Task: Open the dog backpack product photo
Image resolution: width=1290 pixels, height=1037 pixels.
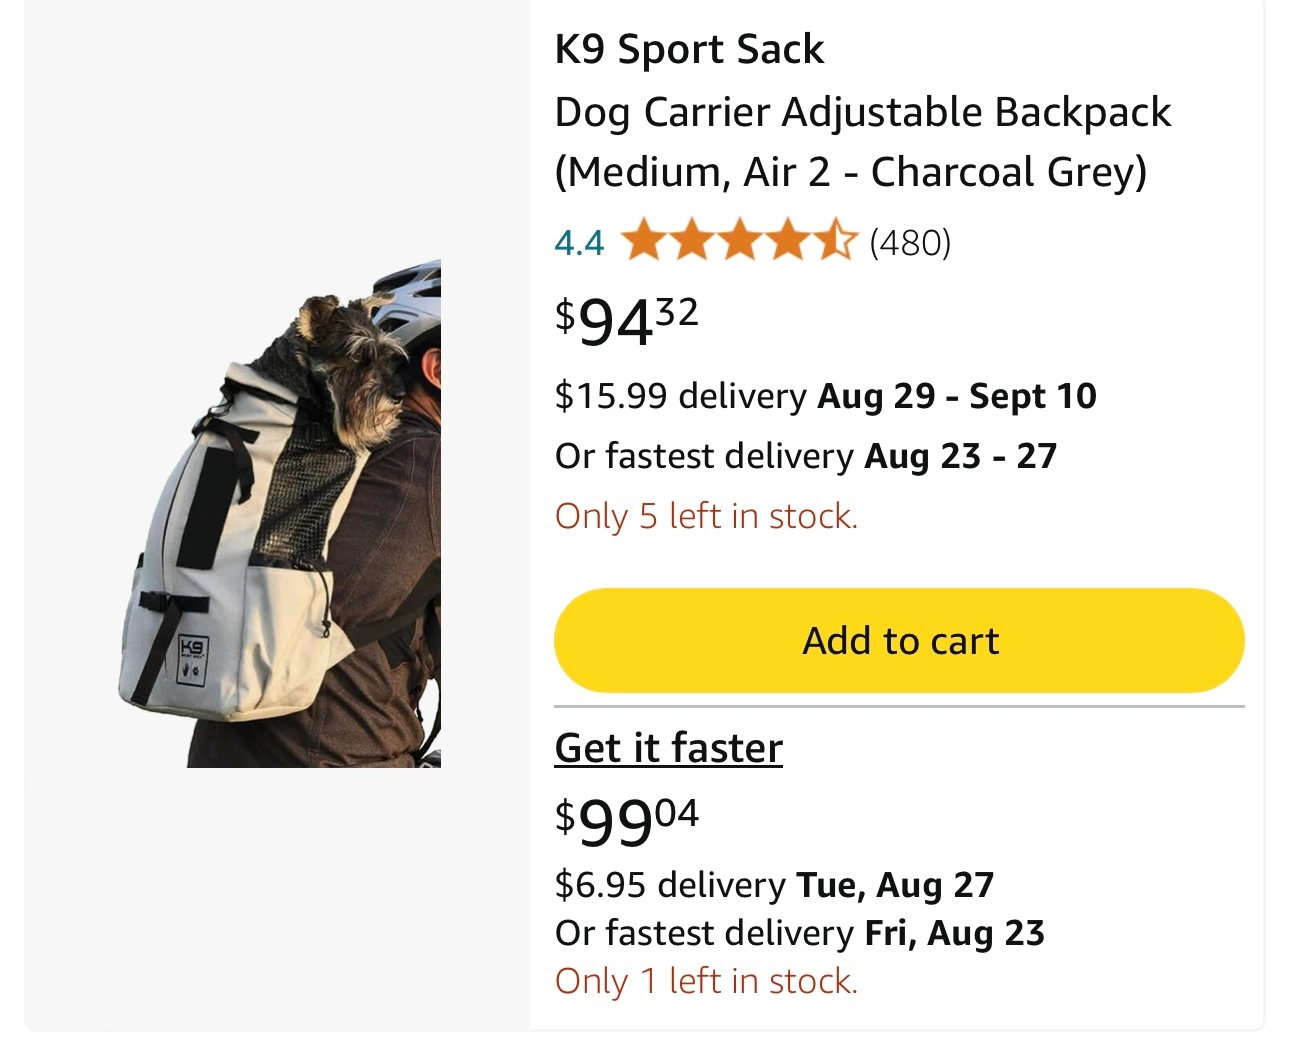Action: [279, 513]
